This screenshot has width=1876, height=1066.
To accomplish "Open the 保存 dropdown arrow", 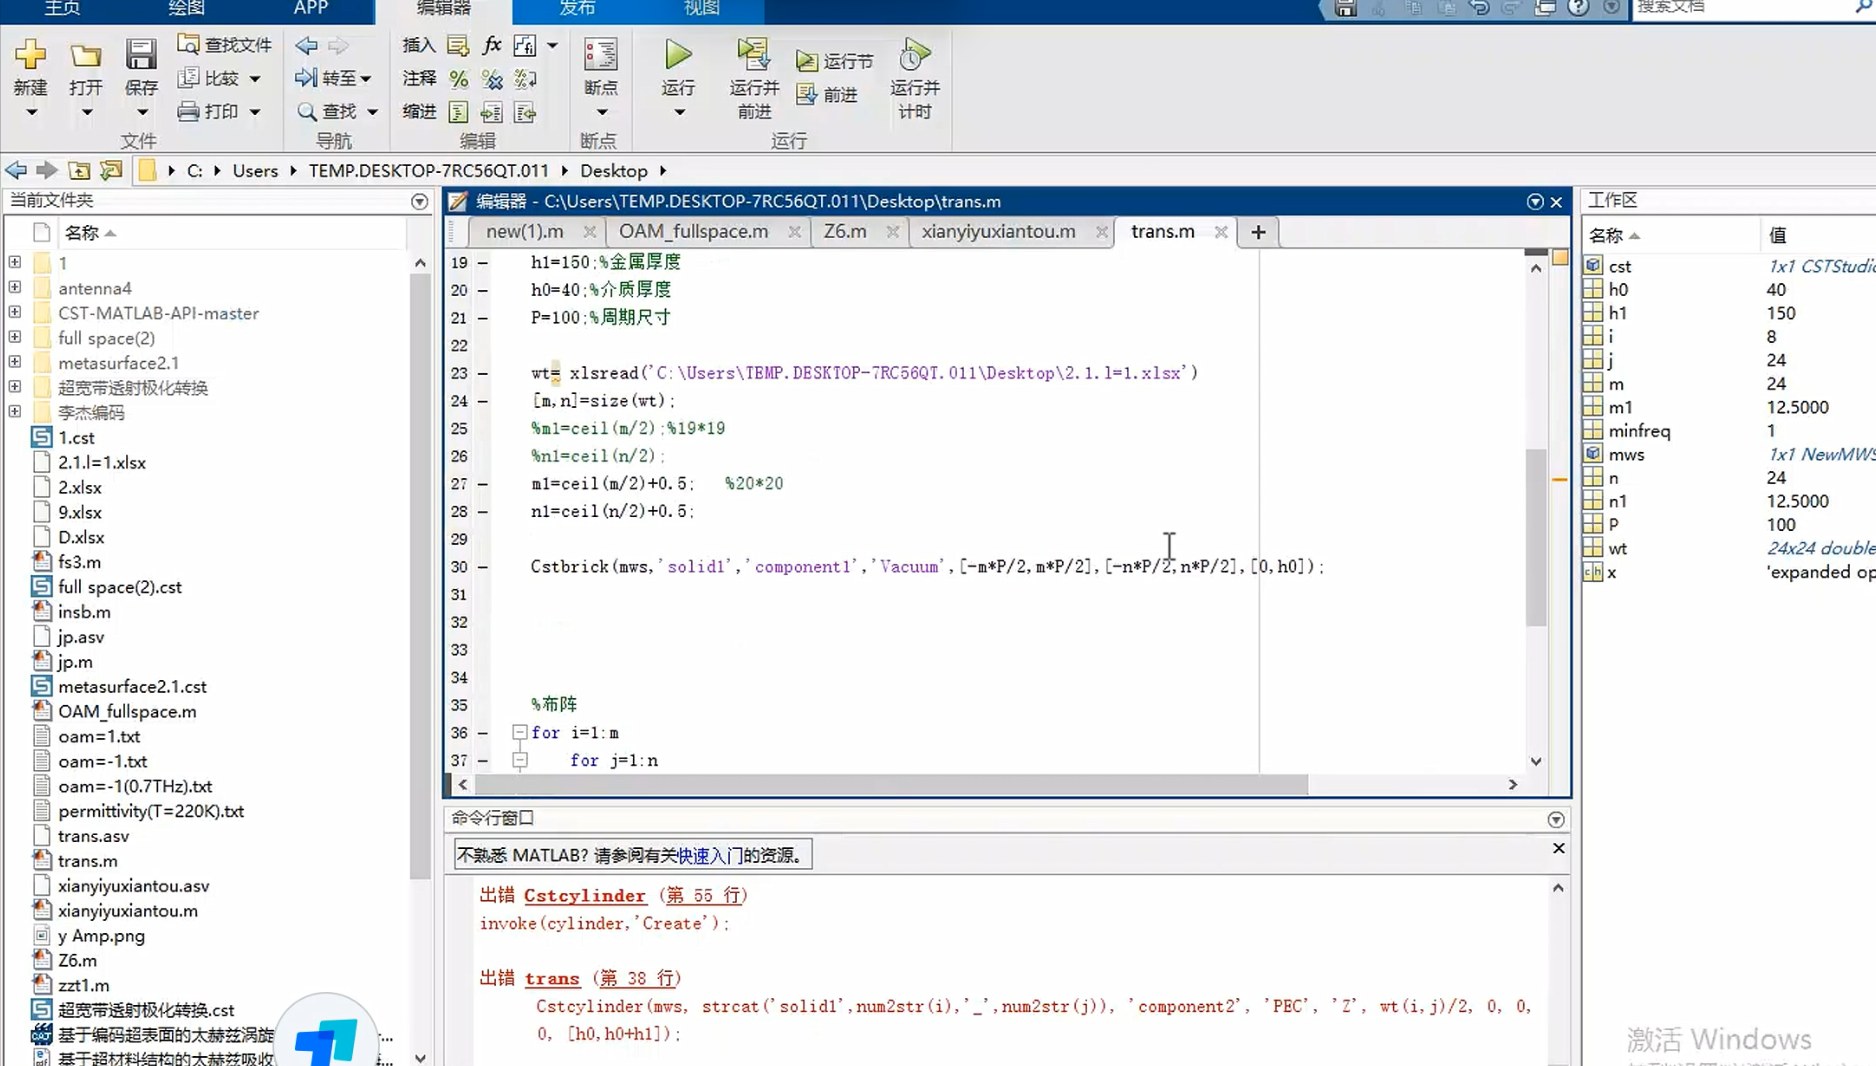I will pos(141,113).
